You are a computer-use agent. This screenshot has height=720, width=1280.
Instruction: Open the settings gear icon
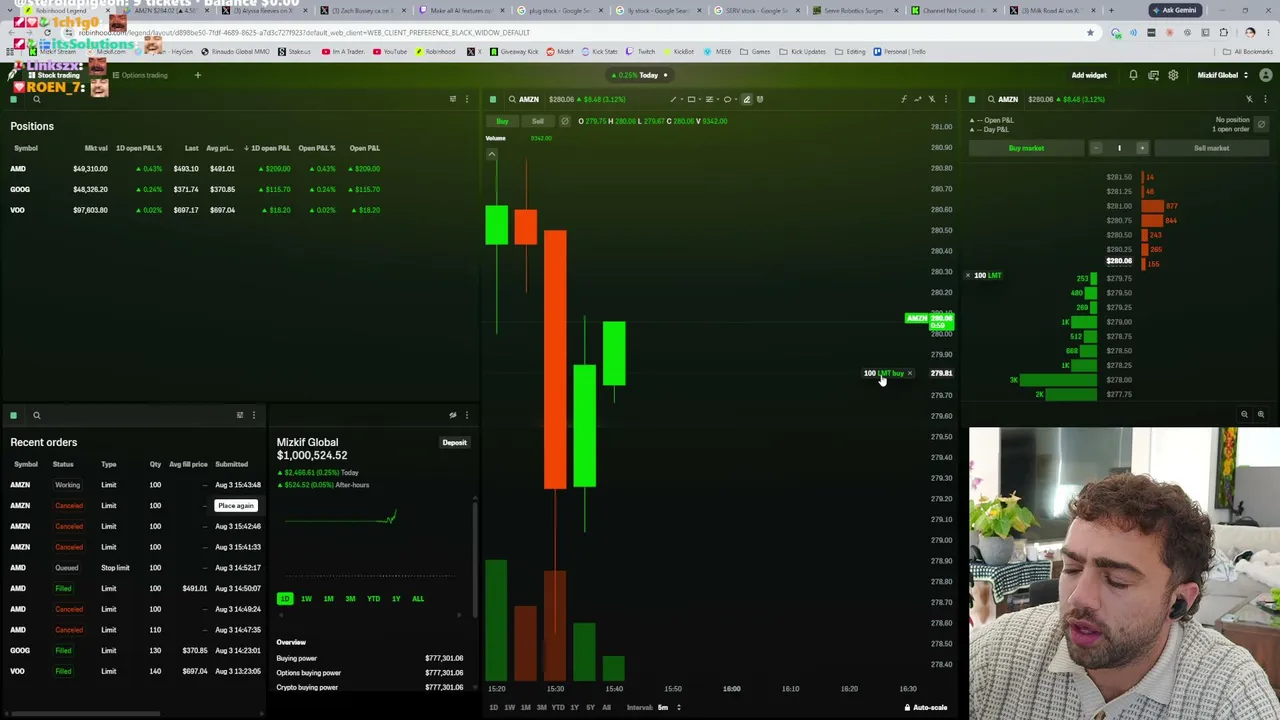coord(1173,75)
